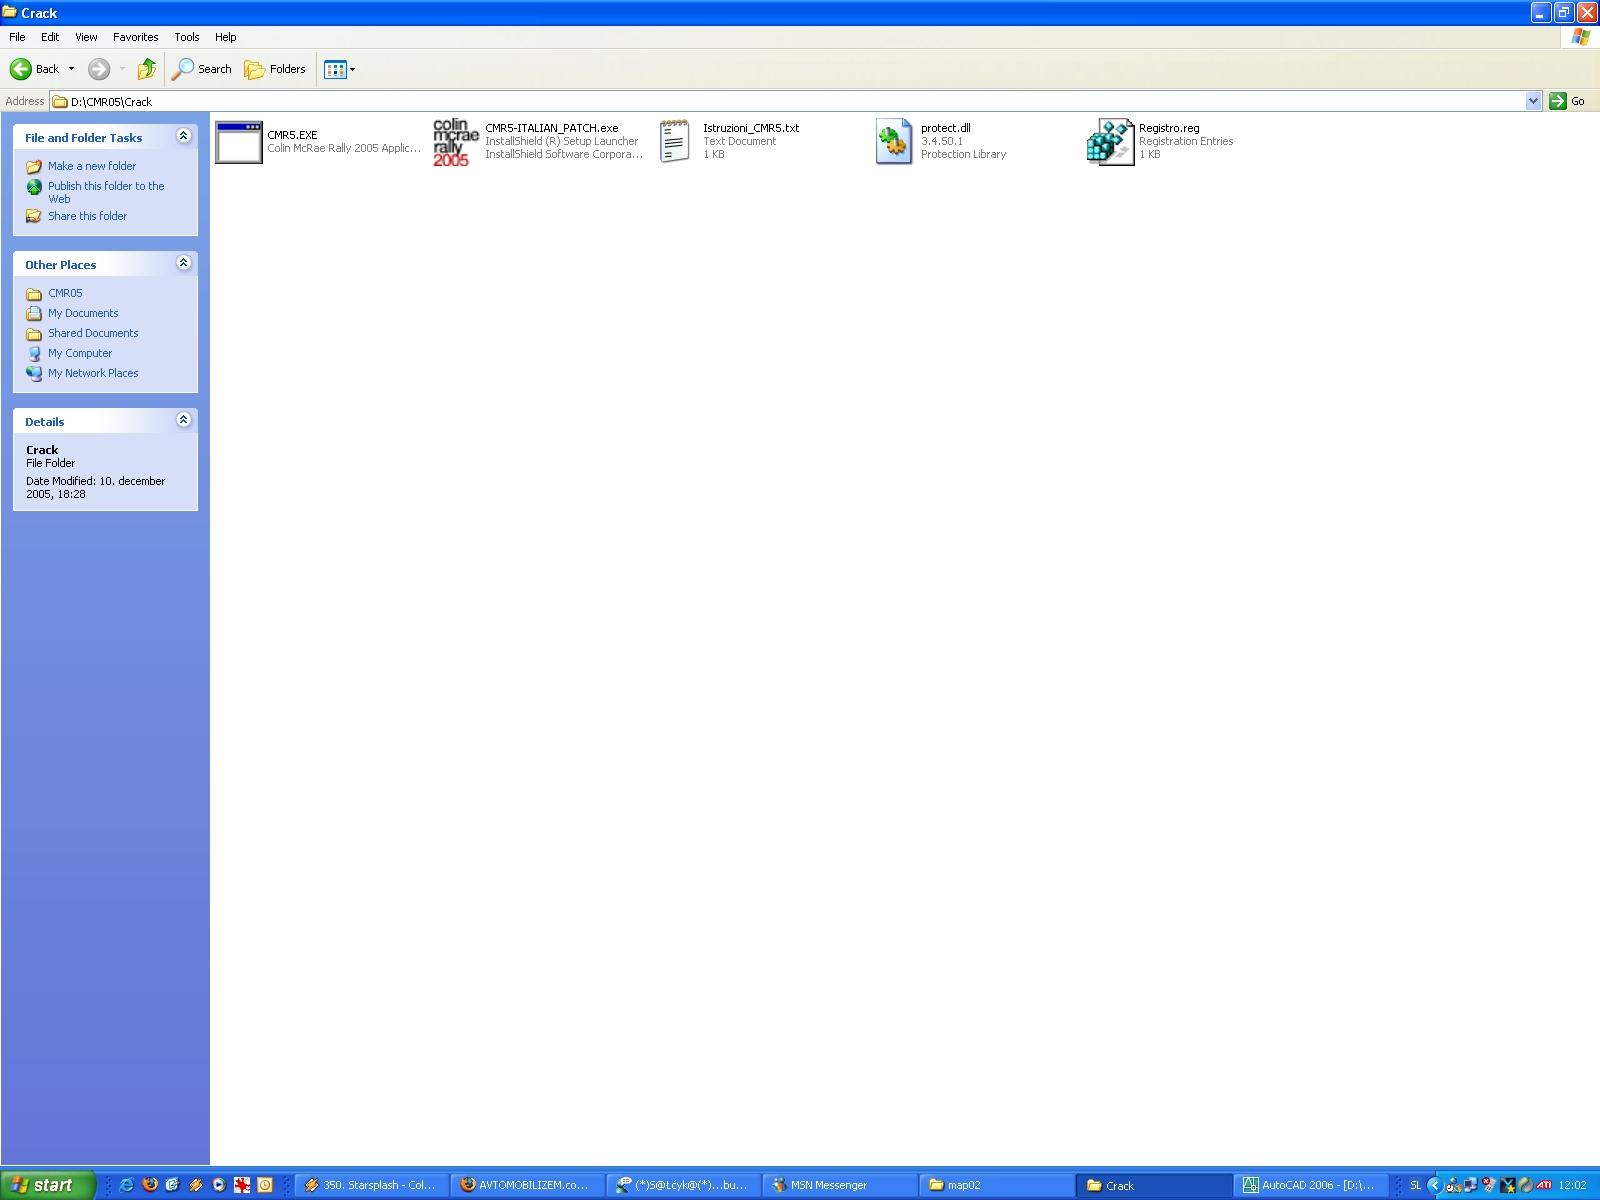The width and height of the screenshot is (1600, 1200).
Task: Launch Winamp from Quick Launch bar
Action: click(196, 1185)
